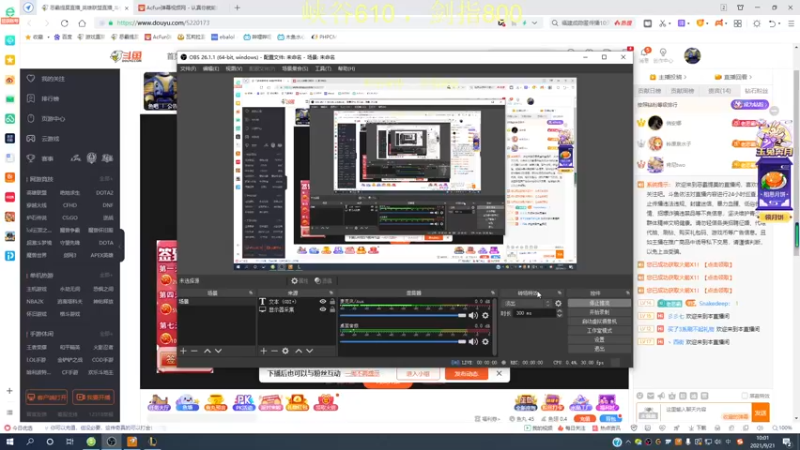Click 停止推流 in OBS controls

[x=599, y=303]
